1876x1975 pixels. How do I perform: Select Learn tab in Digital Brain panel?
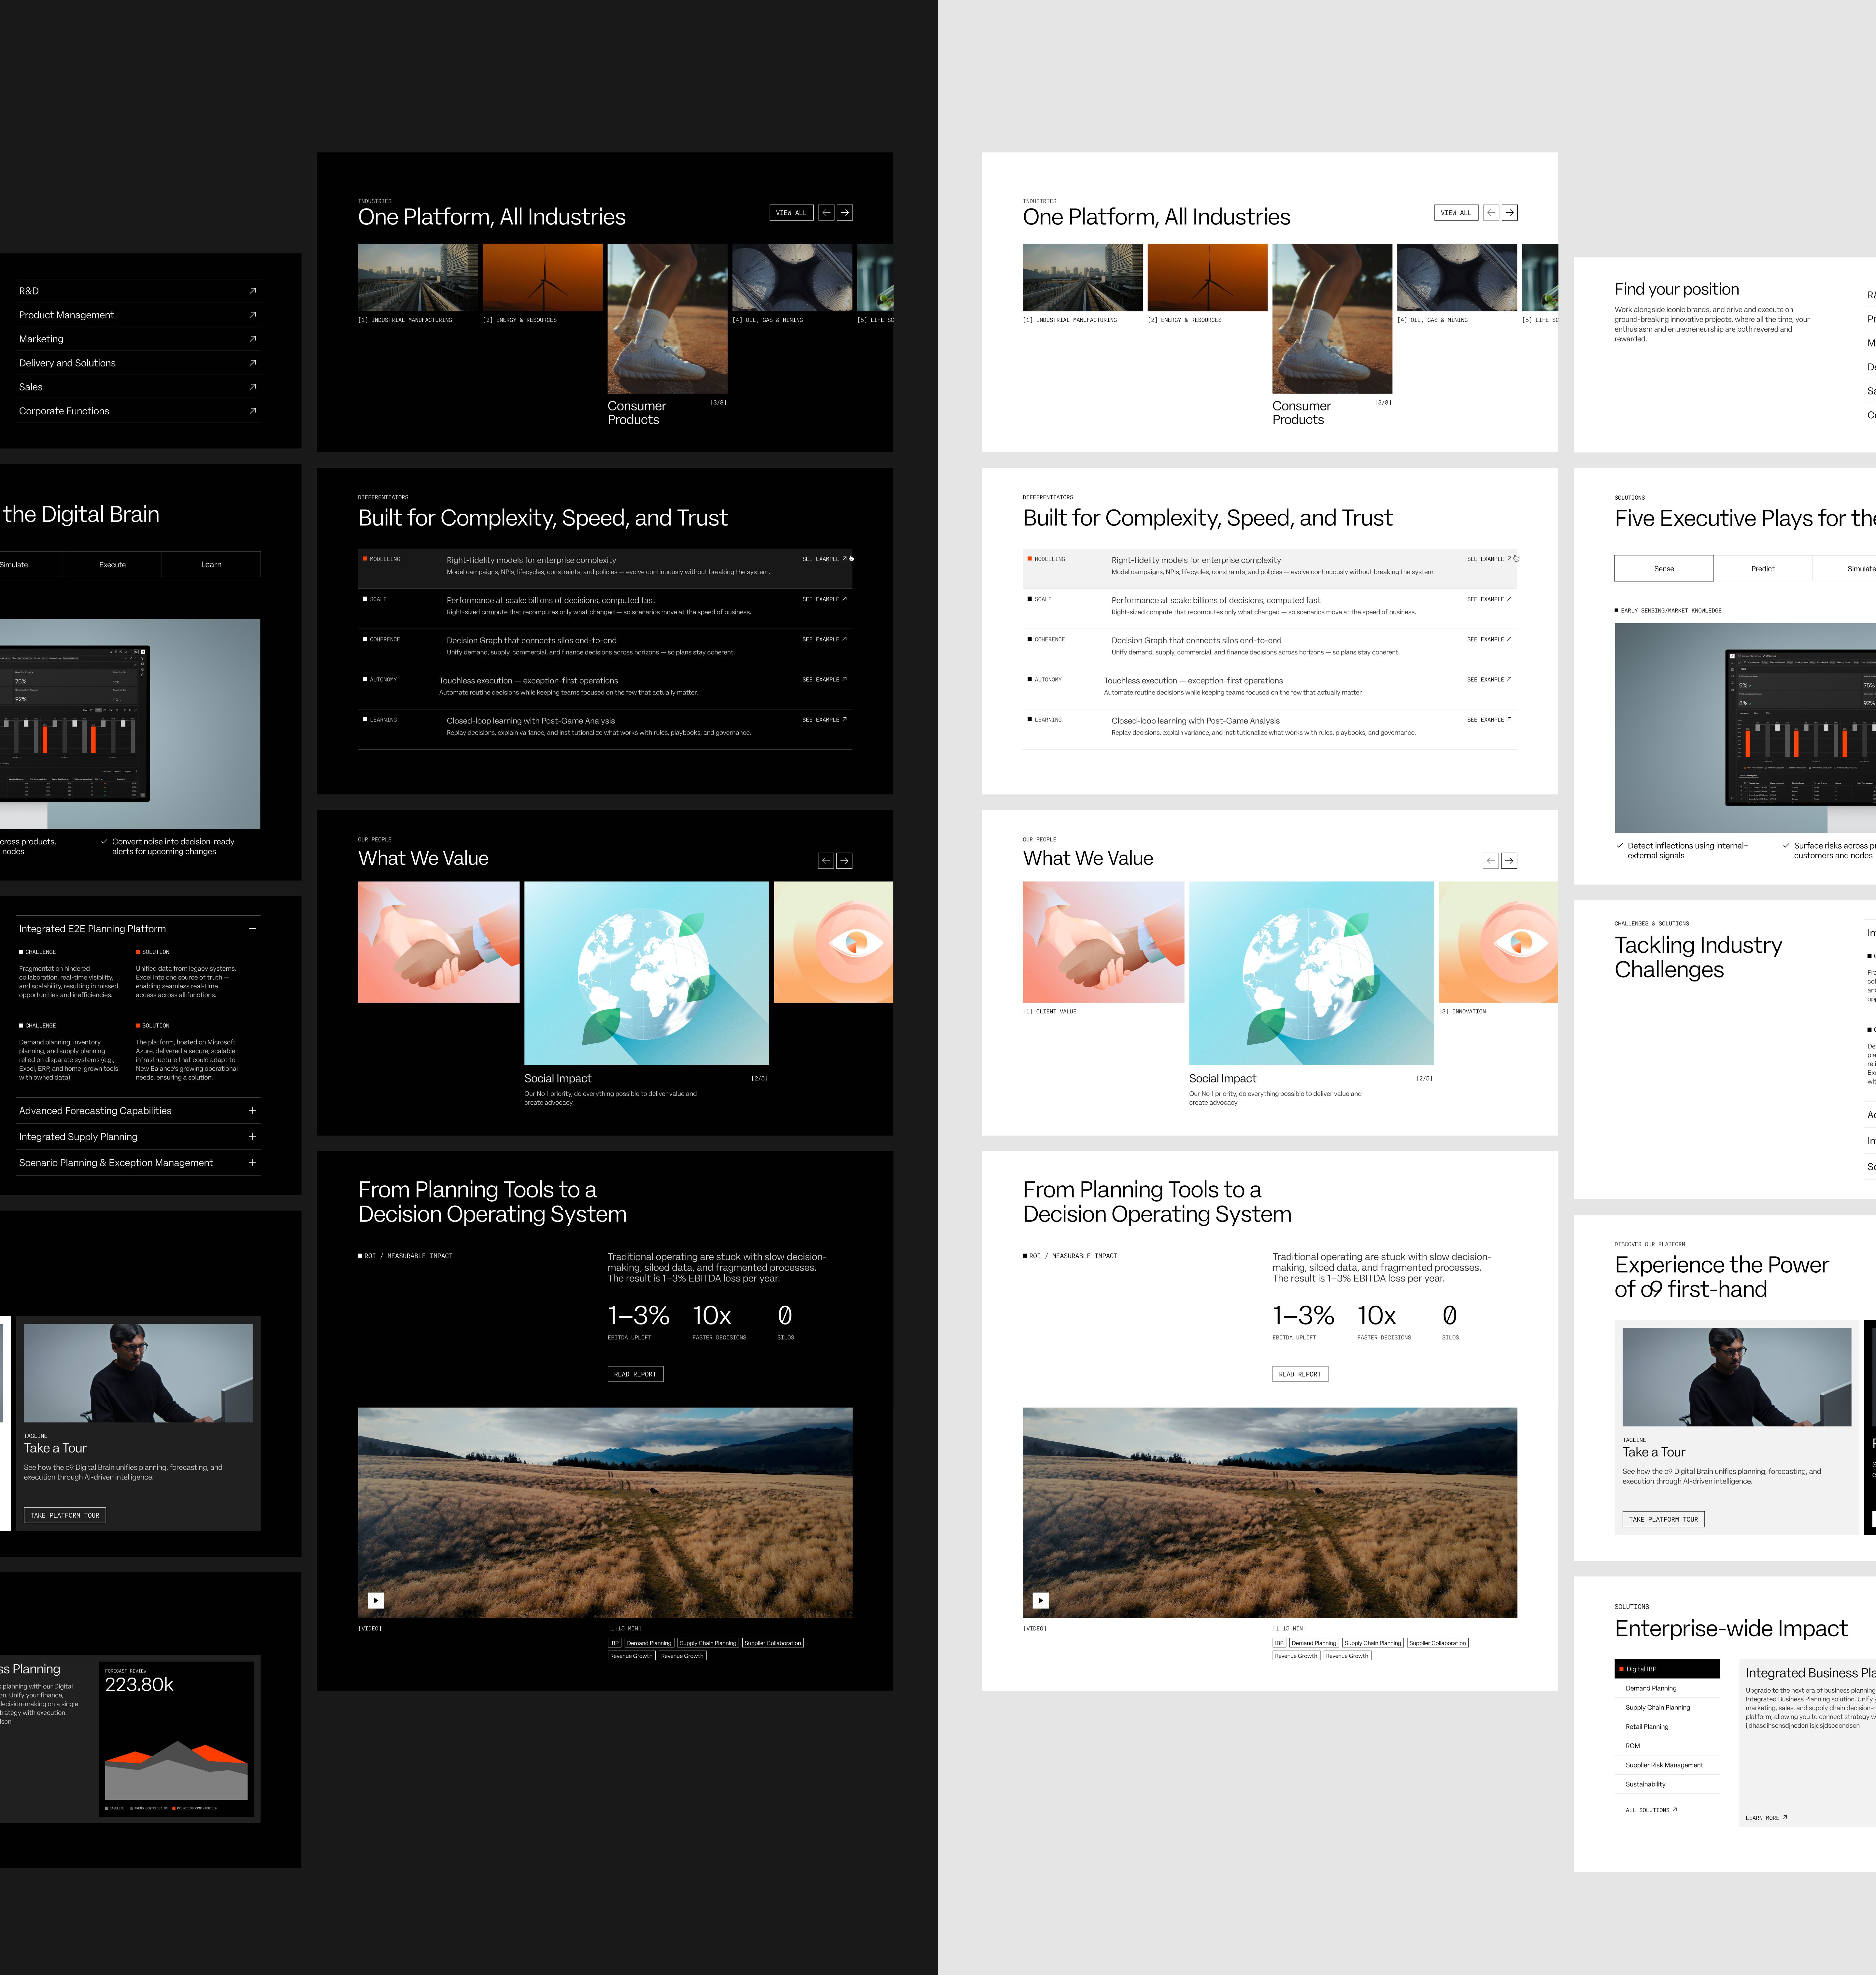click(x=211, y=565)
